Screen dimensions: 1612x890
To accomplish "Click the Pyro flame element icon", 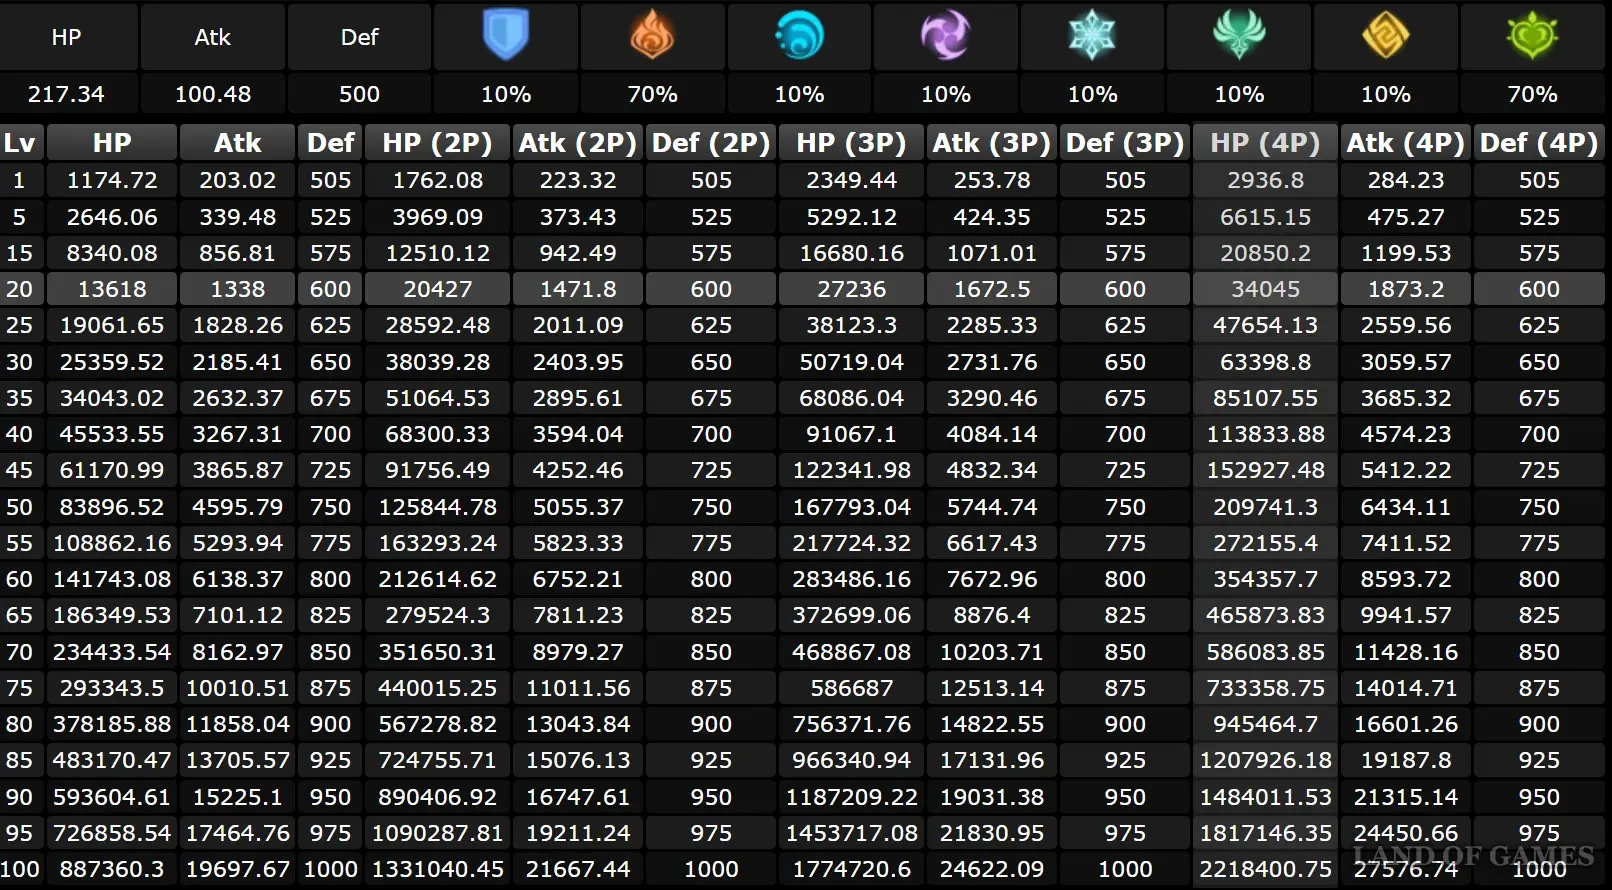I will [652, 36].
